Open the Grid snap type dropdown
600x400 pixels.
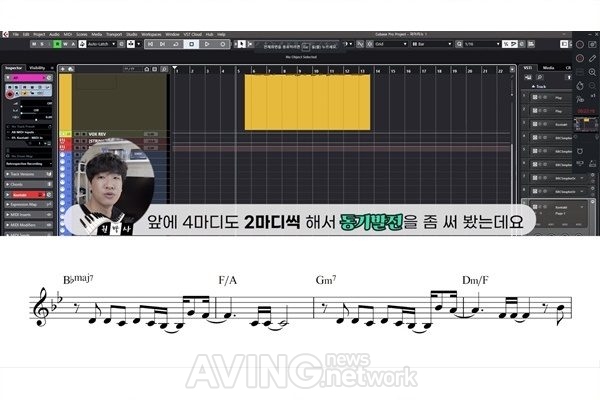391,44
